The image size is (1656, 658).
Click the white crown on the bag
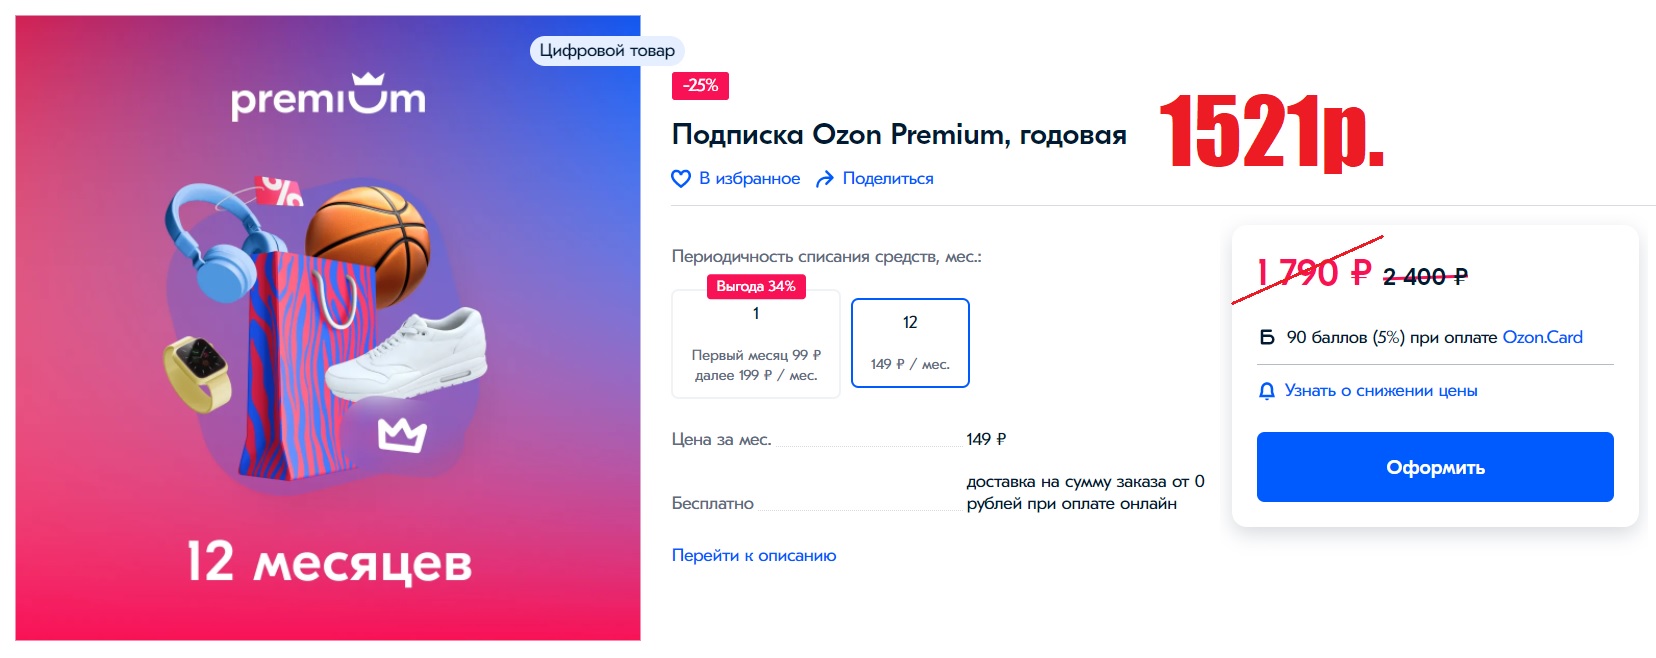pos(402,435)
